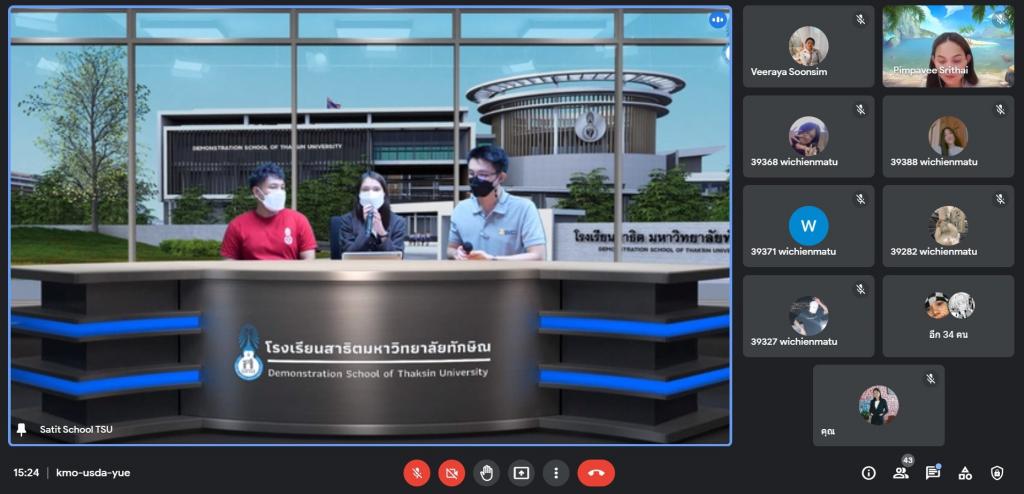Screen dimensions: 1024x494
Task: Select Veeraya Soonsim participant tile
Action: coord(808,46)
